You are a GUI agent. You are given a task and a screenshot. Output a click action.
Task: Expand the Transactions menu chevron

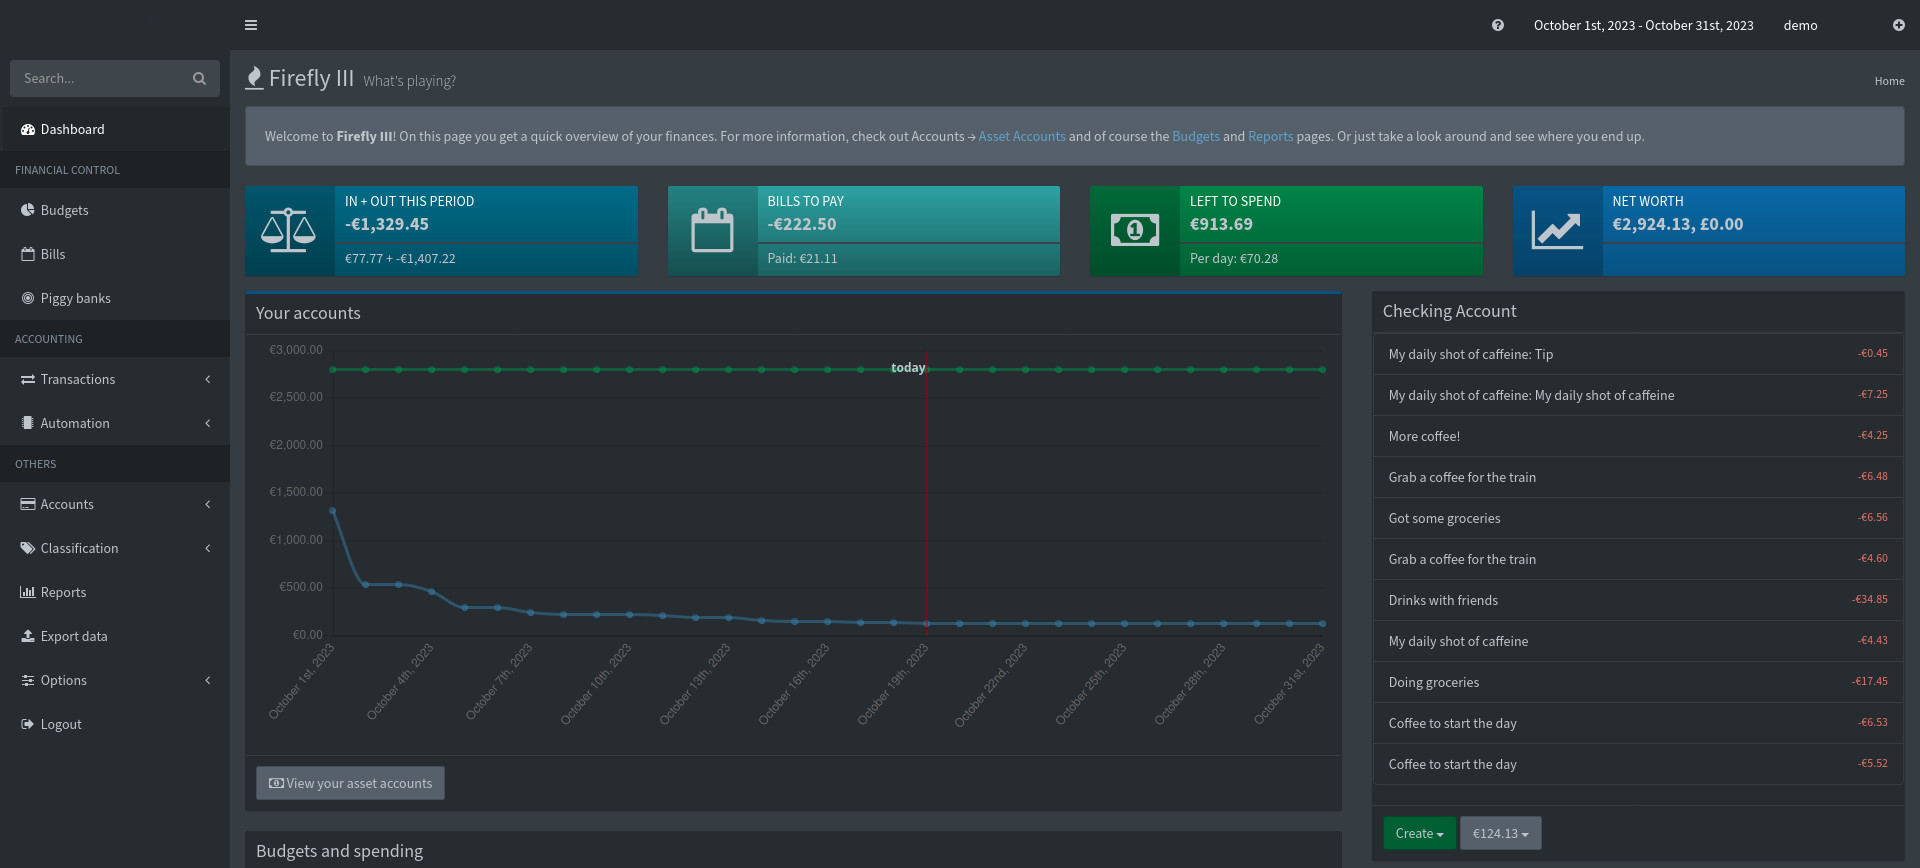coord(208,379)
